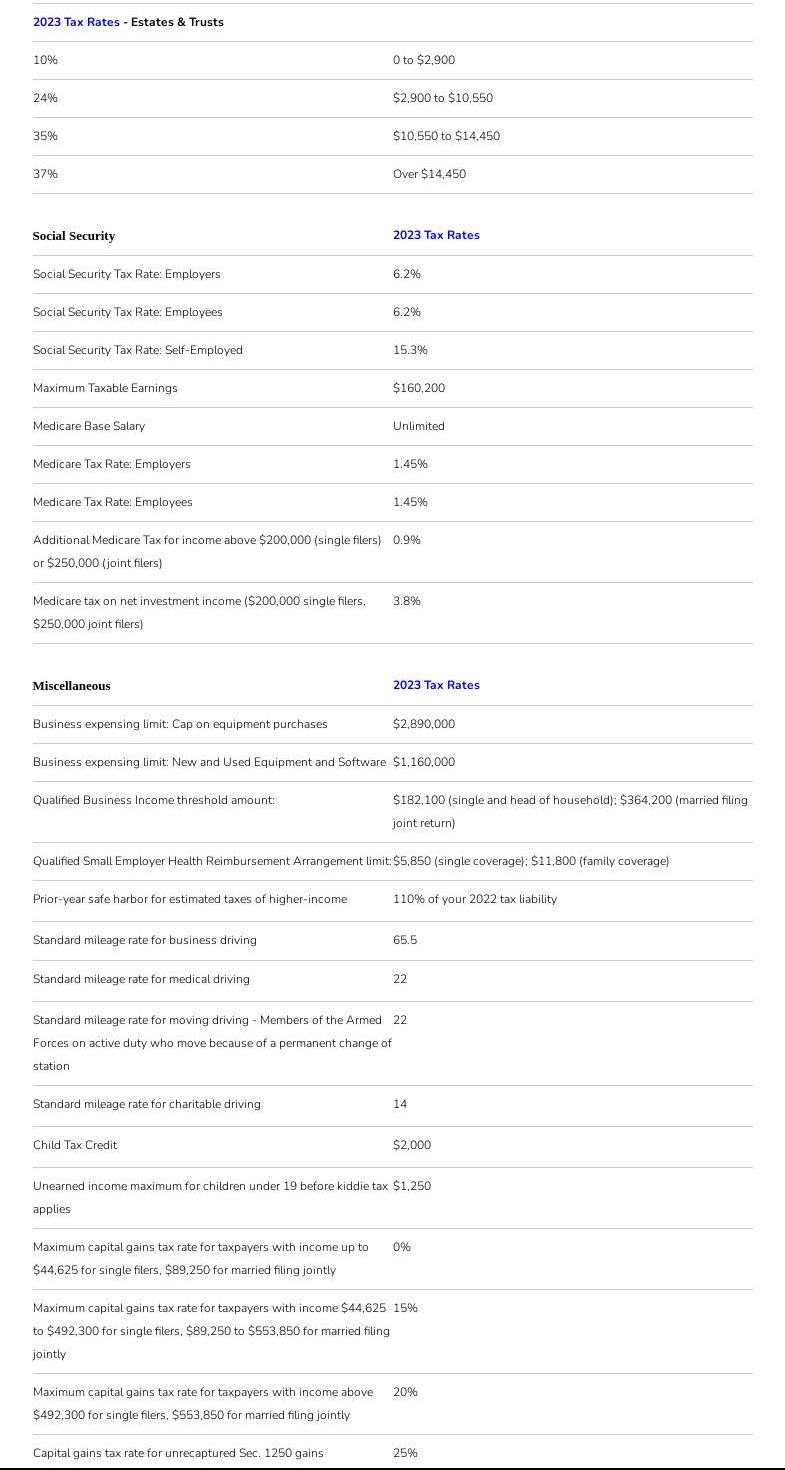Select the Qualified Business Income threshold label
Viewport: 785px width, 1470px height.
tap(154, 800)
